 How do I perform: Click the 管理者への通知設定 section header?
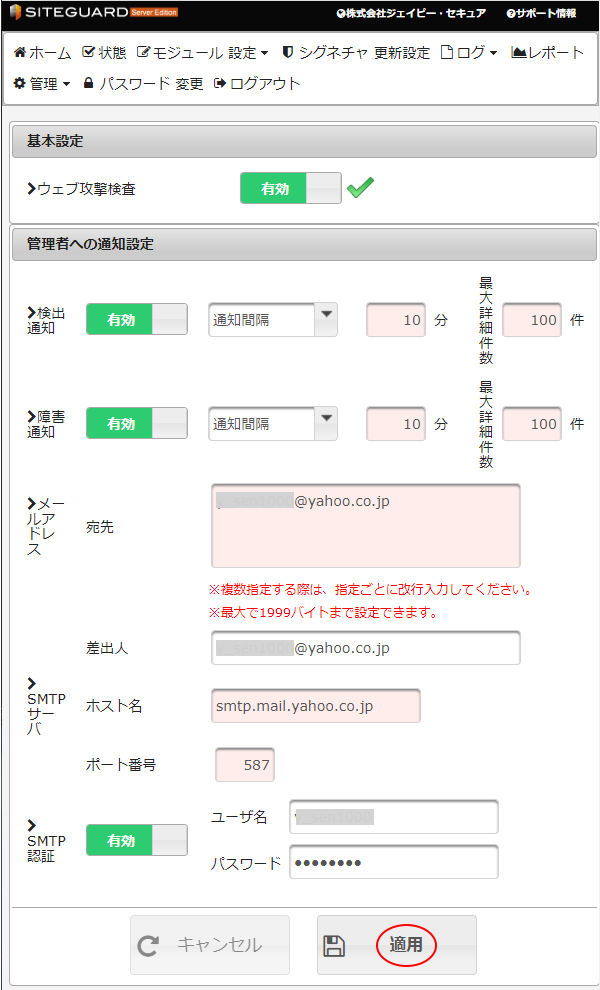[304, 244]
